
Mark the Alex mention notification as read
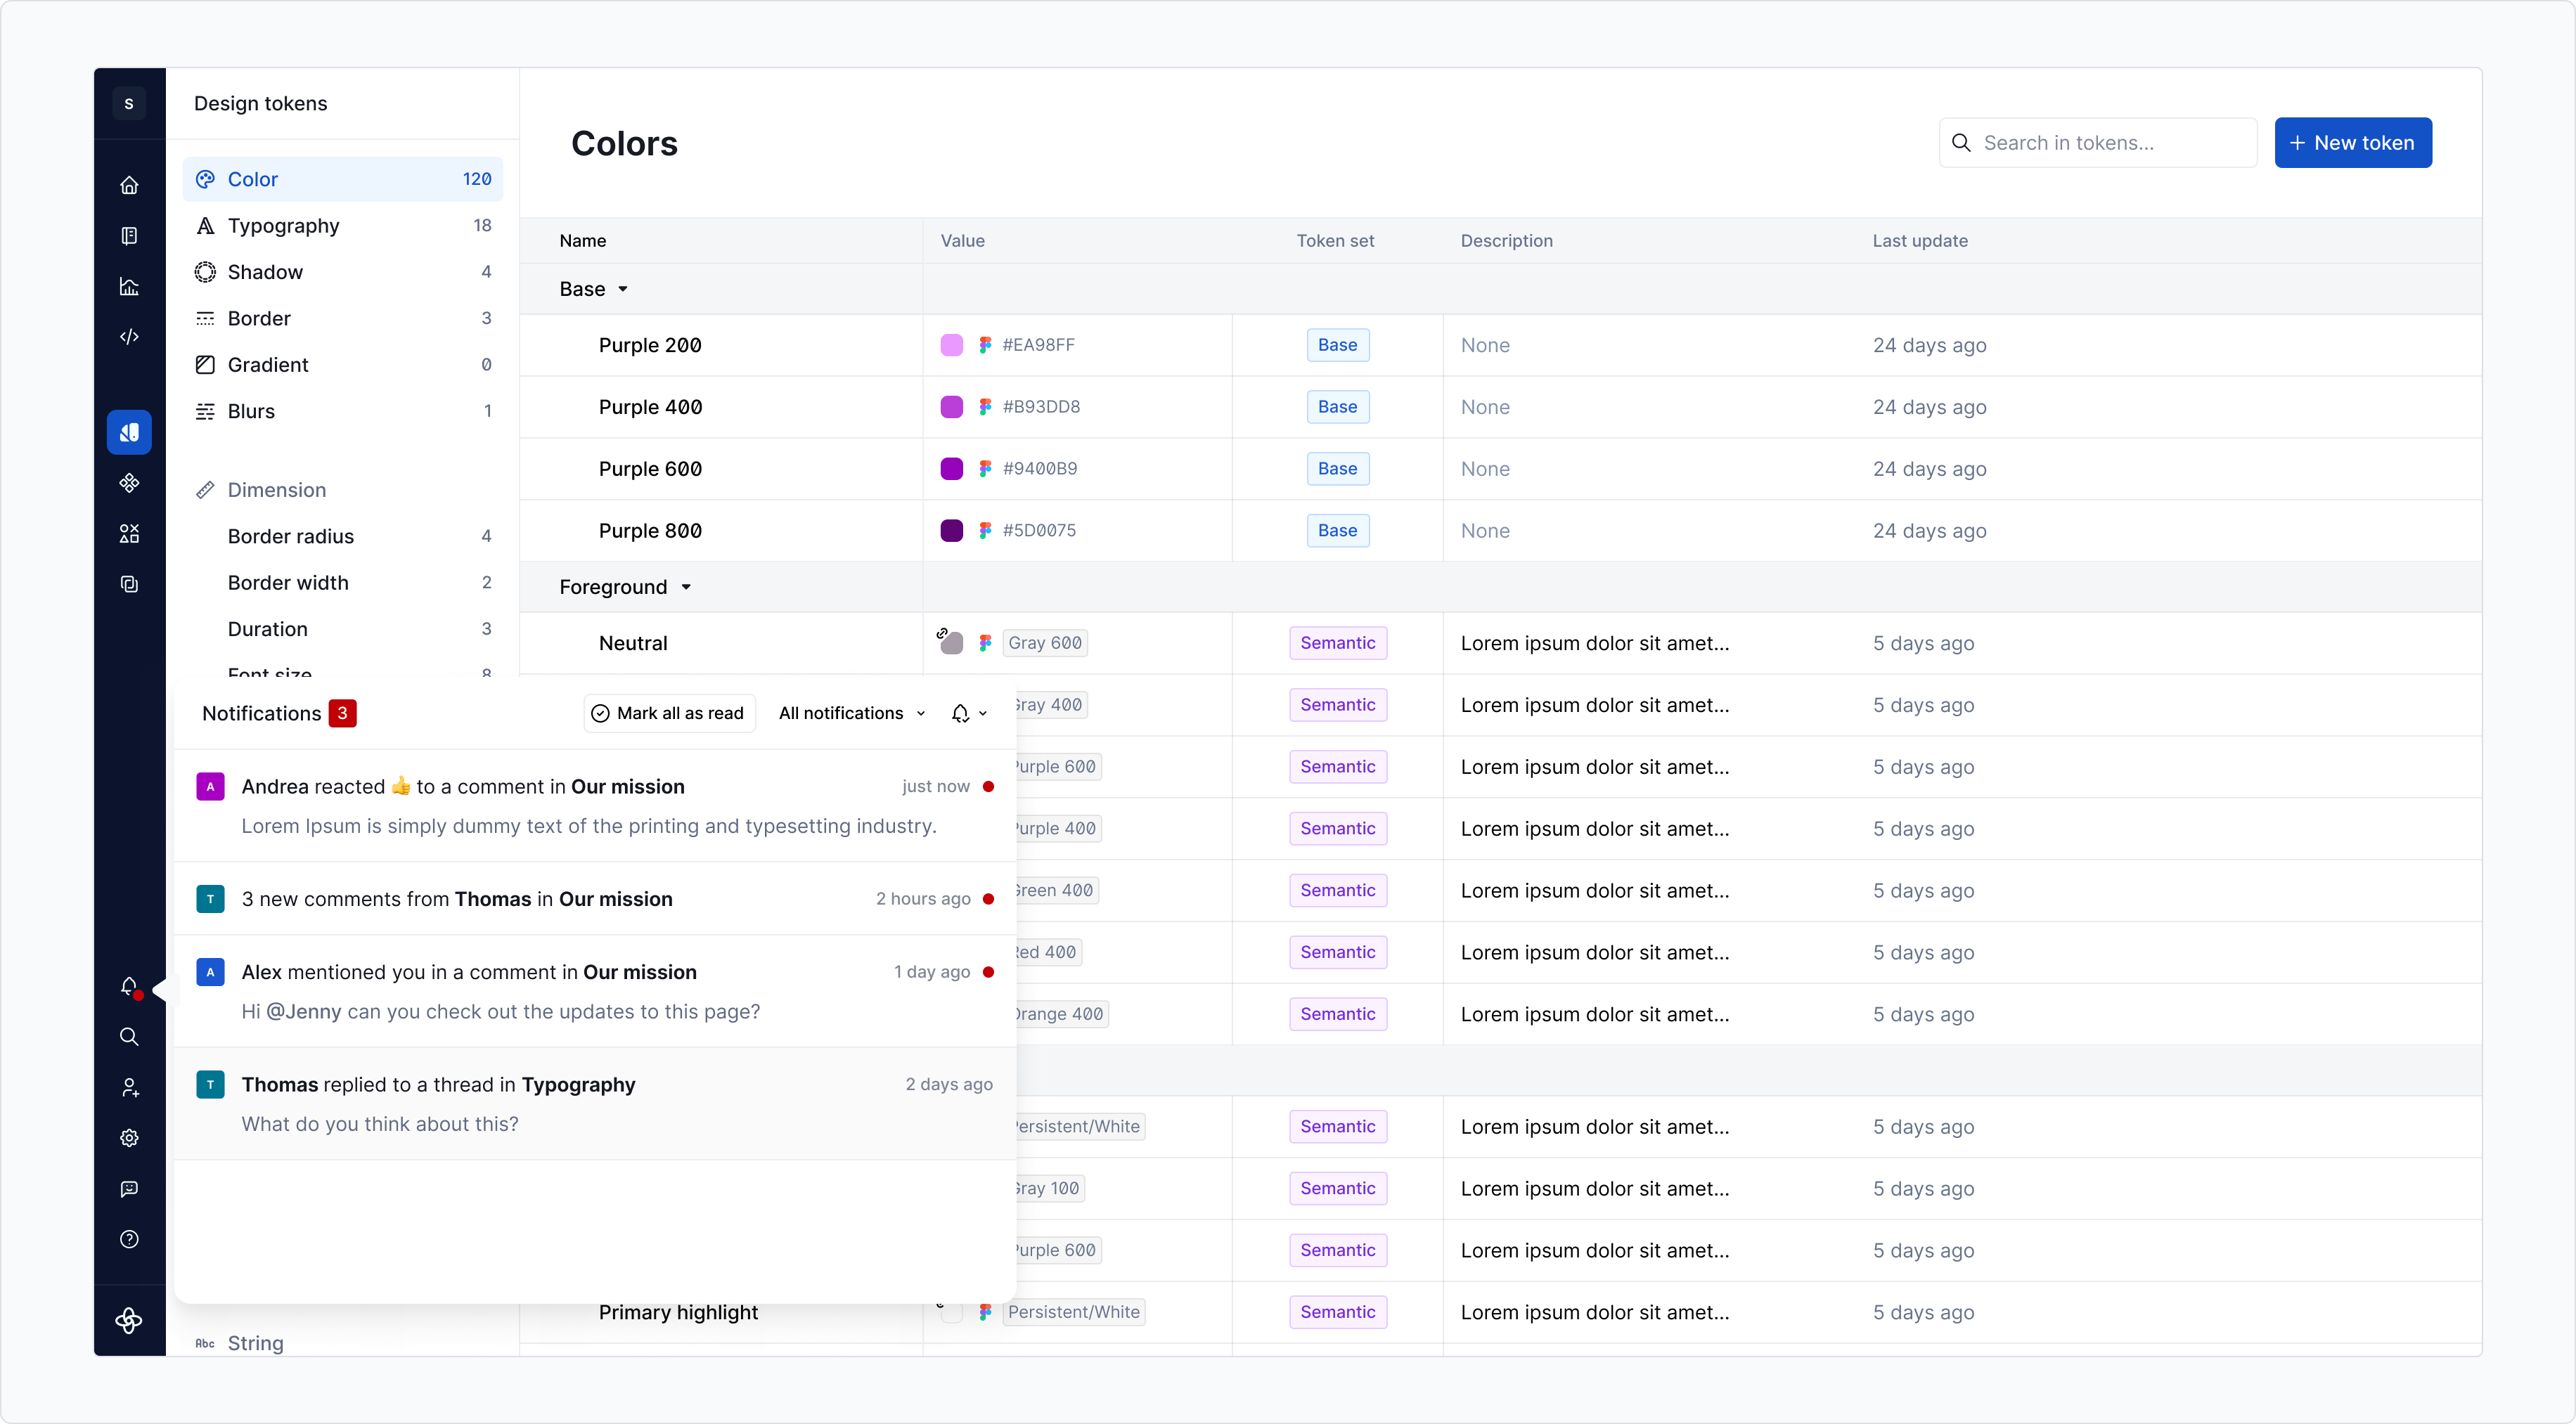989,972
